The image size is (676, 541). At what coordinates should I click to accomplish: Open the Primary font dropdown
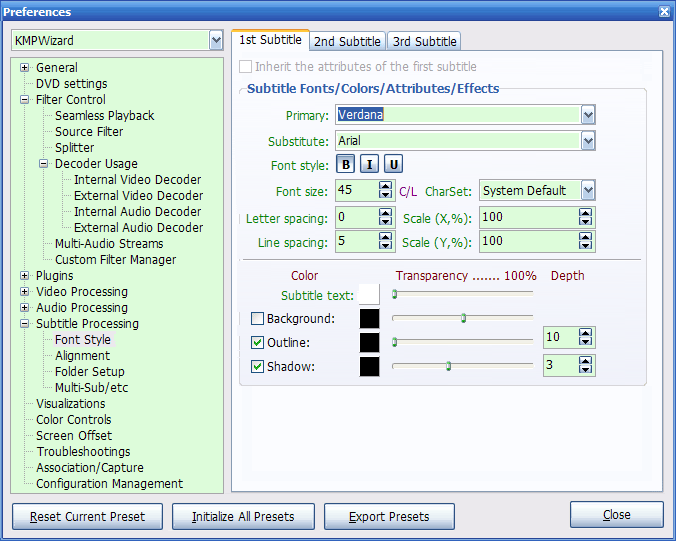588,115
